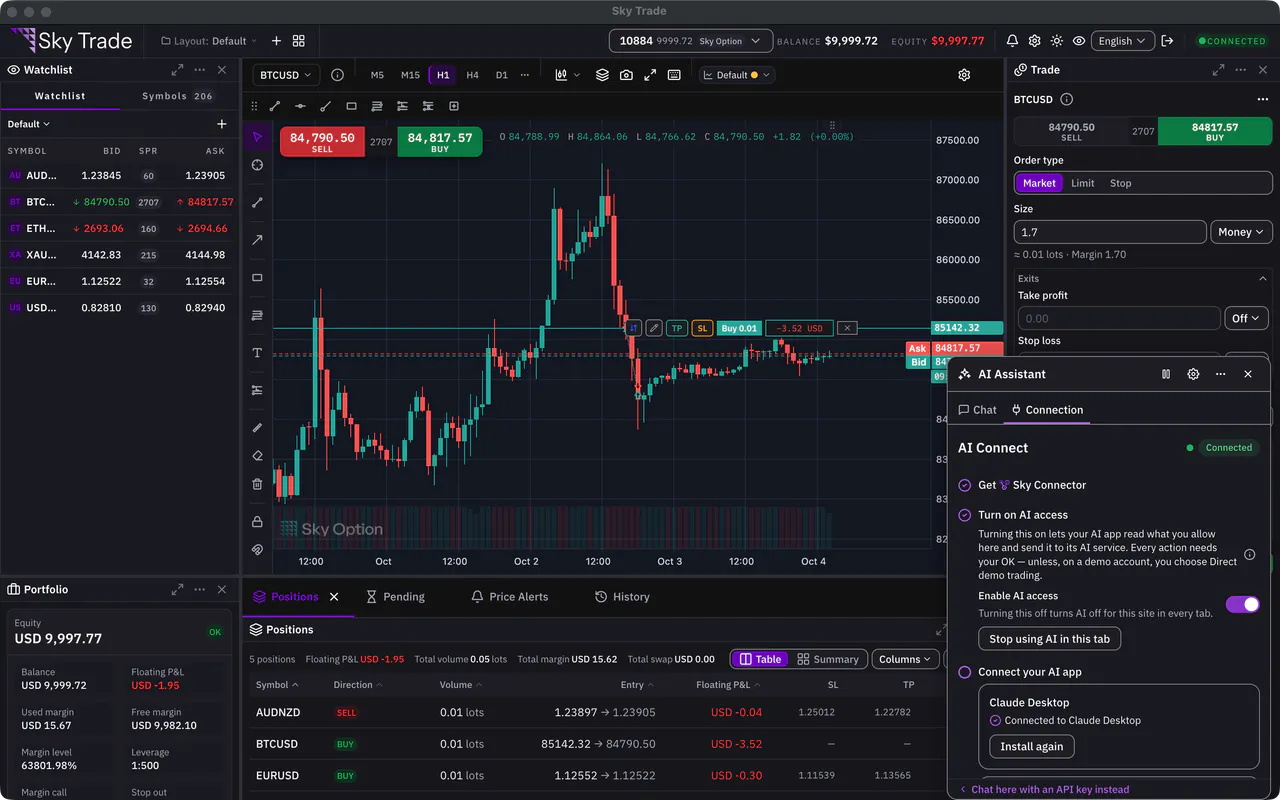Select the crosshair tool in chart sidebar
This screenshot has height=800, width=1280.
point(257,165)
